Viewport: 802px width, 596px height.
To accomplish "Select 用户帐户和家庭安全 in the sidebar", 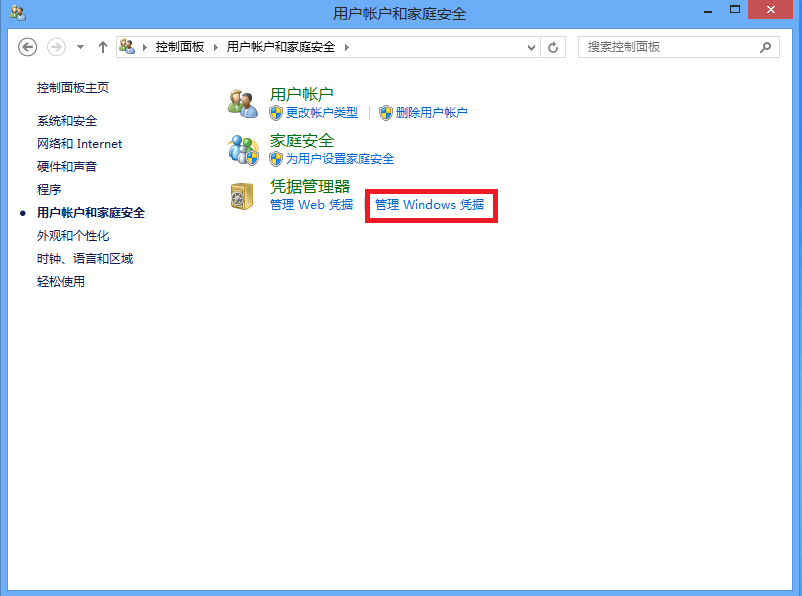I will (x=91, y=213).
